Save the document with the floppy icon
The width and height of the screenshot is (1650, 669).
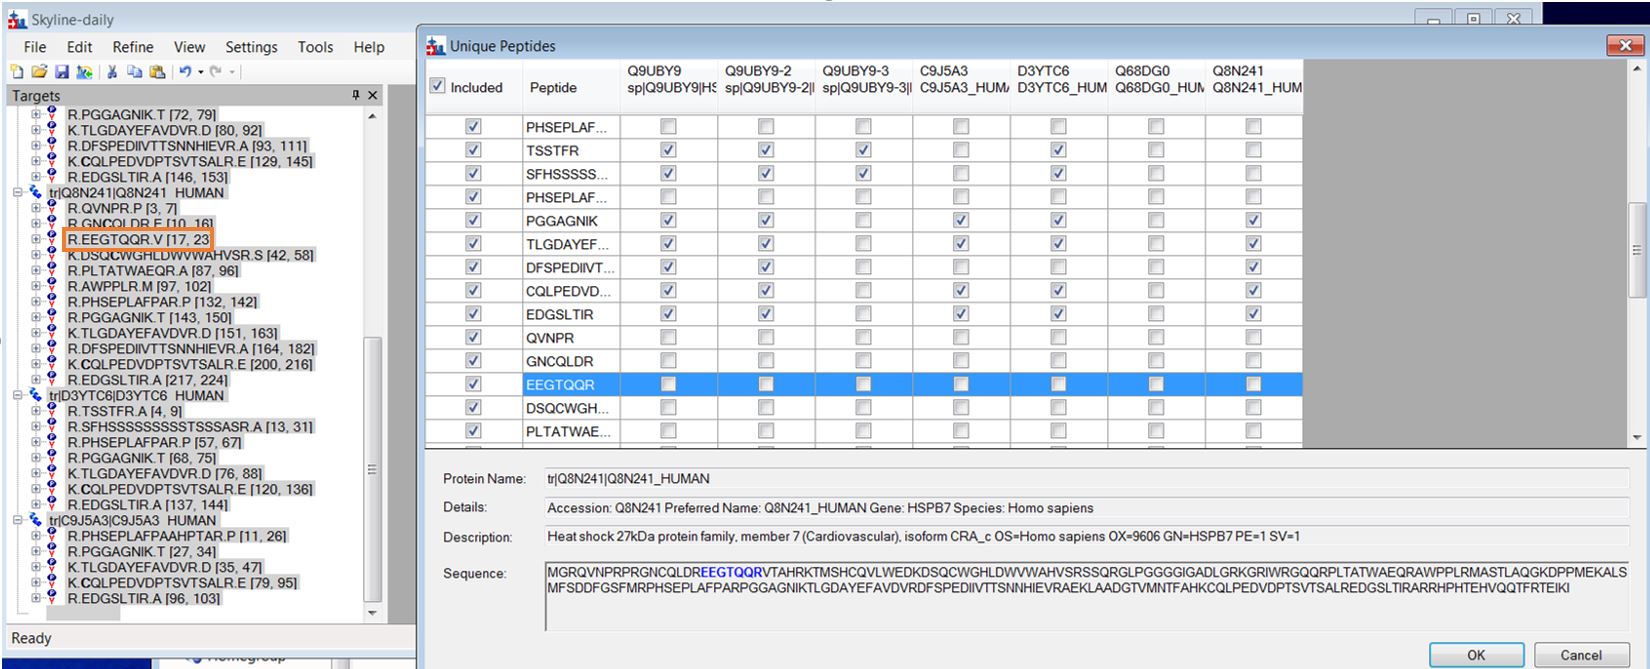coord(62,72)
